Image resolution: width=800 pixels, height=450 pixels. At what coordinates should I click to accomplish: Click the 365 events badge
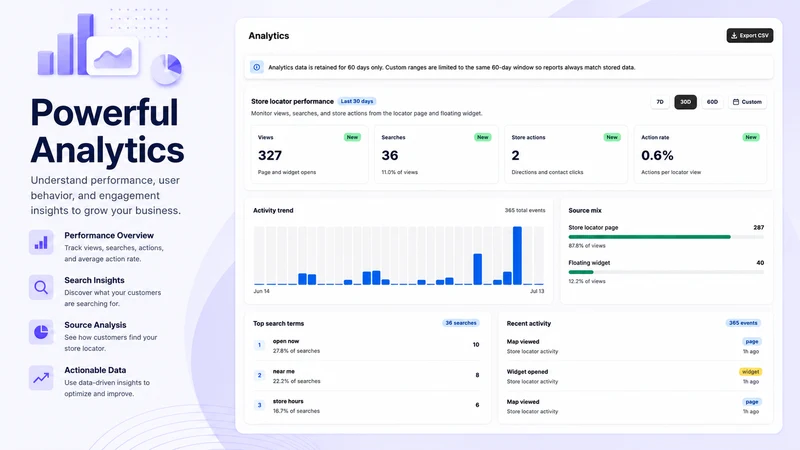tap(743, 323)
